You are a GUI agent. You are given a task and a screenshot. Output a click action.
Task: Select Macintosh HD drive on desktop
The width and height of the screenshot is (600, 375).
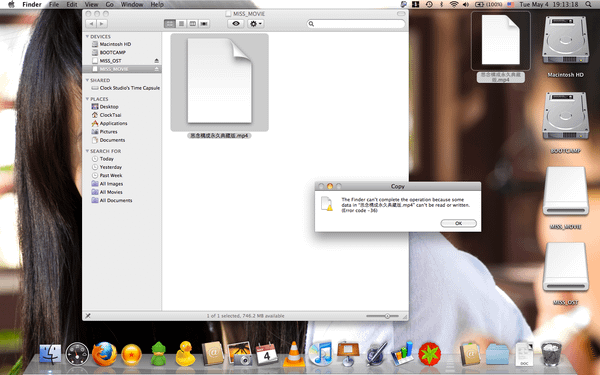point(565,40)
